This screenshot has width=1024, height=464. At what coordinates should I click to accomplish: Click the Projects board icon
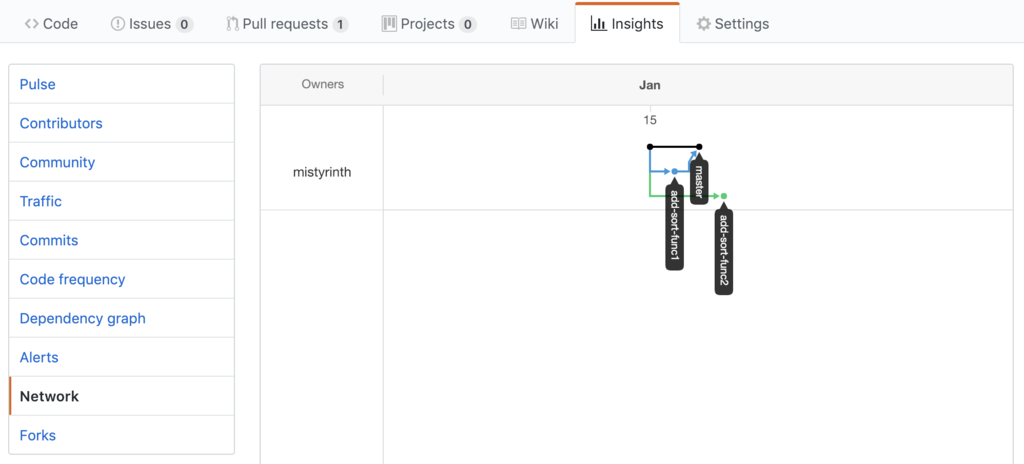point(389,23)
